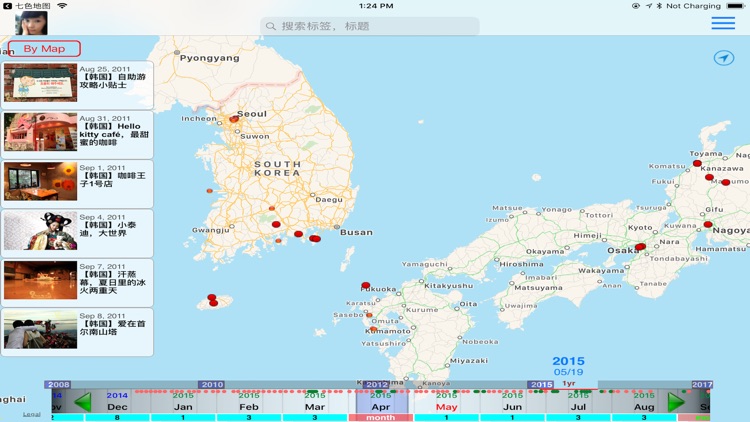
Task: Tap the current location arrow icon
Action: [x=724, y=59]
